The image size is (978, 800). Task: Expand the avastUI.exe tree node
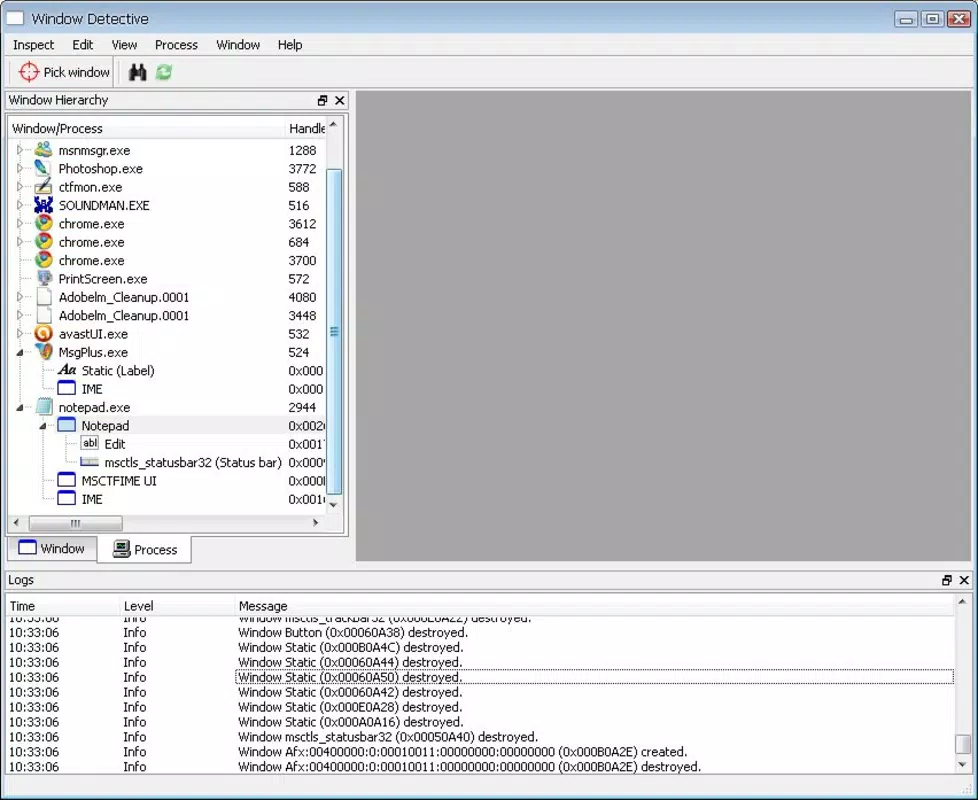click(x=20, y=334)
